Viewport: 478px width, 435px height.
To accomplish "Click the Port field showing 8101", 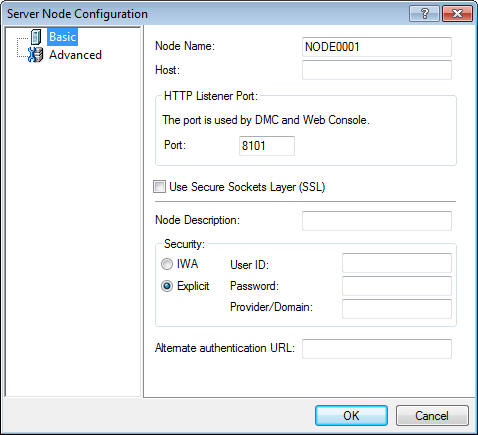I will tap(267, 146).
